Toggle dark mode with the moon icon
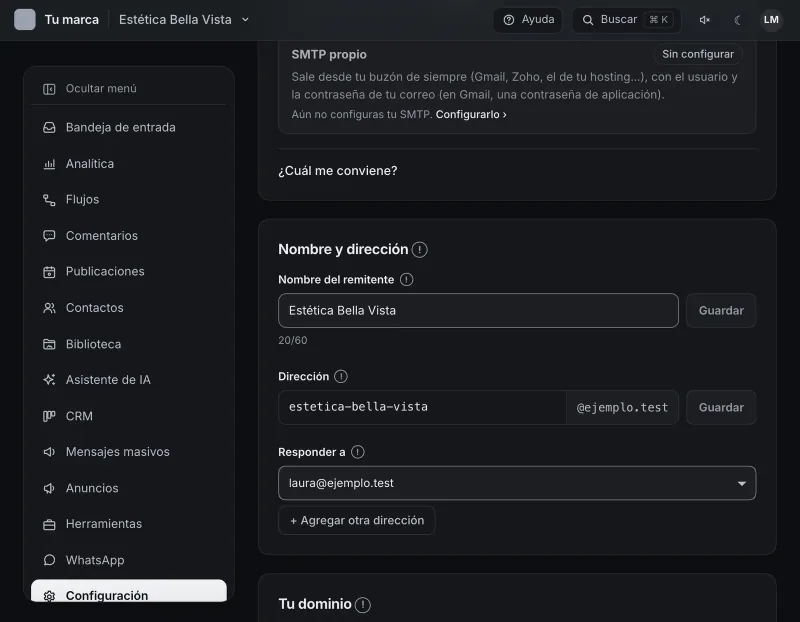The image size is (800, 622). 737,20
